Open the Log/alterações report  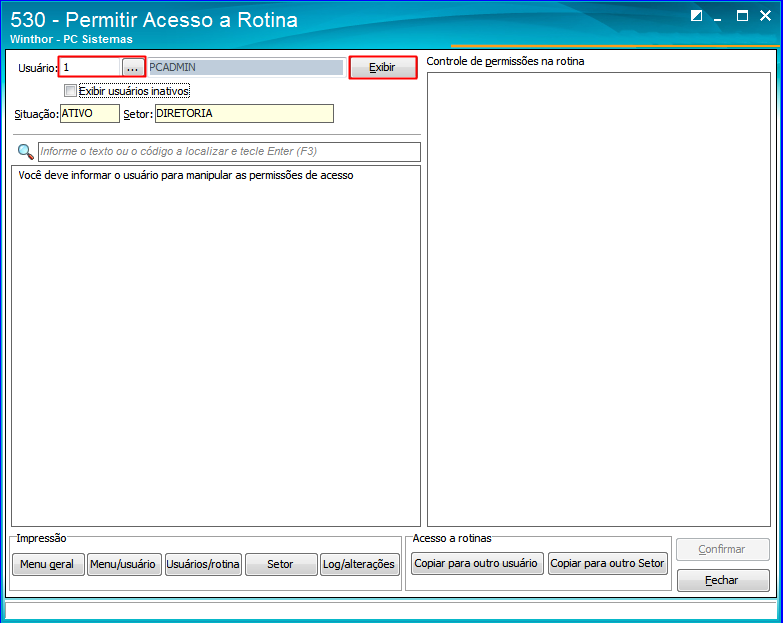[359, 564]
